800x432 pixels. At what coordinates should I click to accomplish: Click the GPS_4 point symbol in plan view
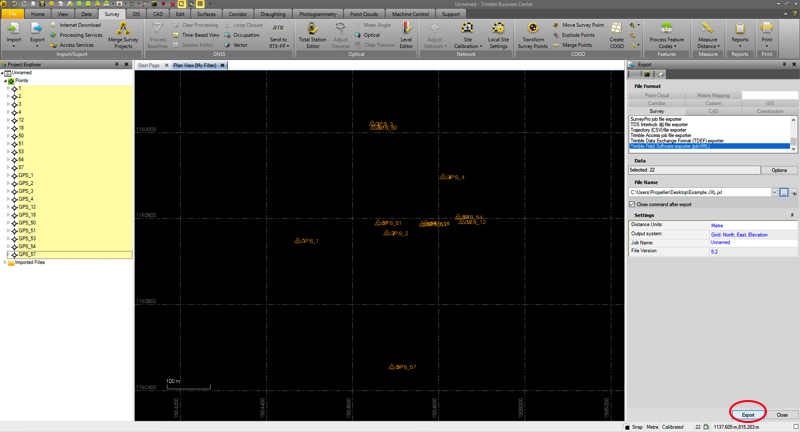tap(443, 177)
